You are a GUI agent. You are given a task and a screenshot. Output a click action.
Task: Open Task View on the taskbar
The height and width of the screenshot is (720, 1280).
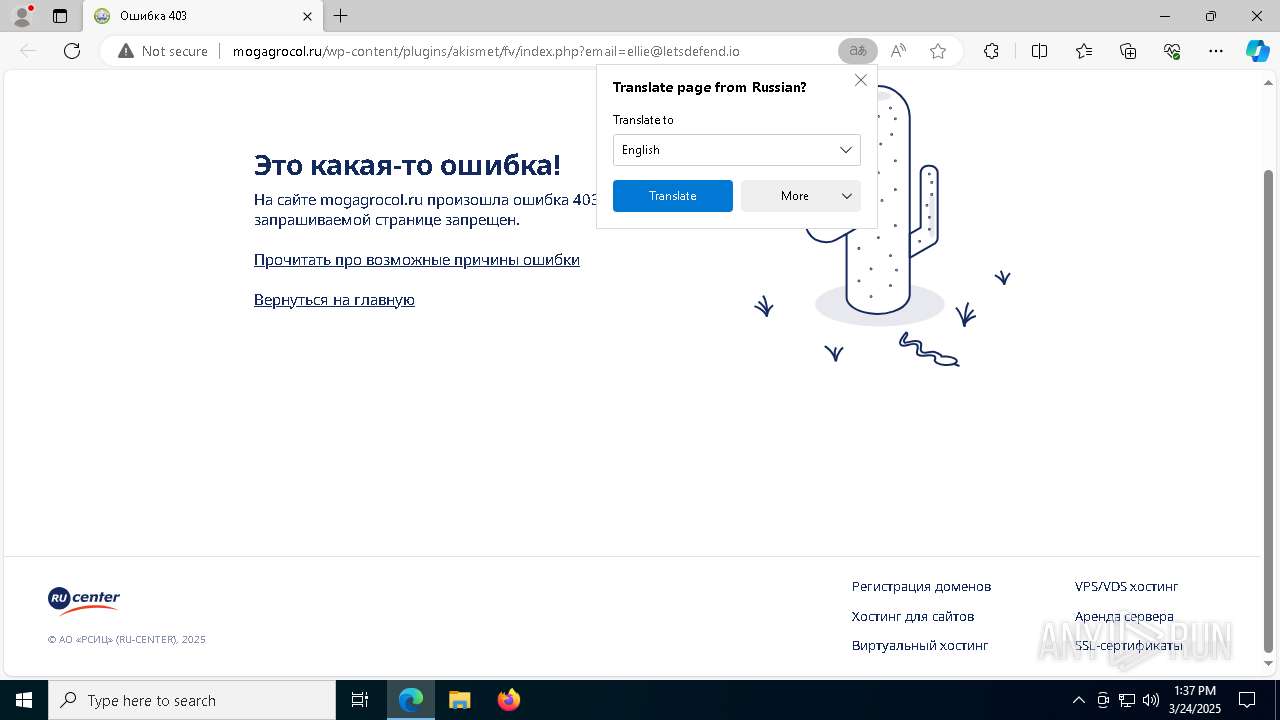[x=360, y=700]
